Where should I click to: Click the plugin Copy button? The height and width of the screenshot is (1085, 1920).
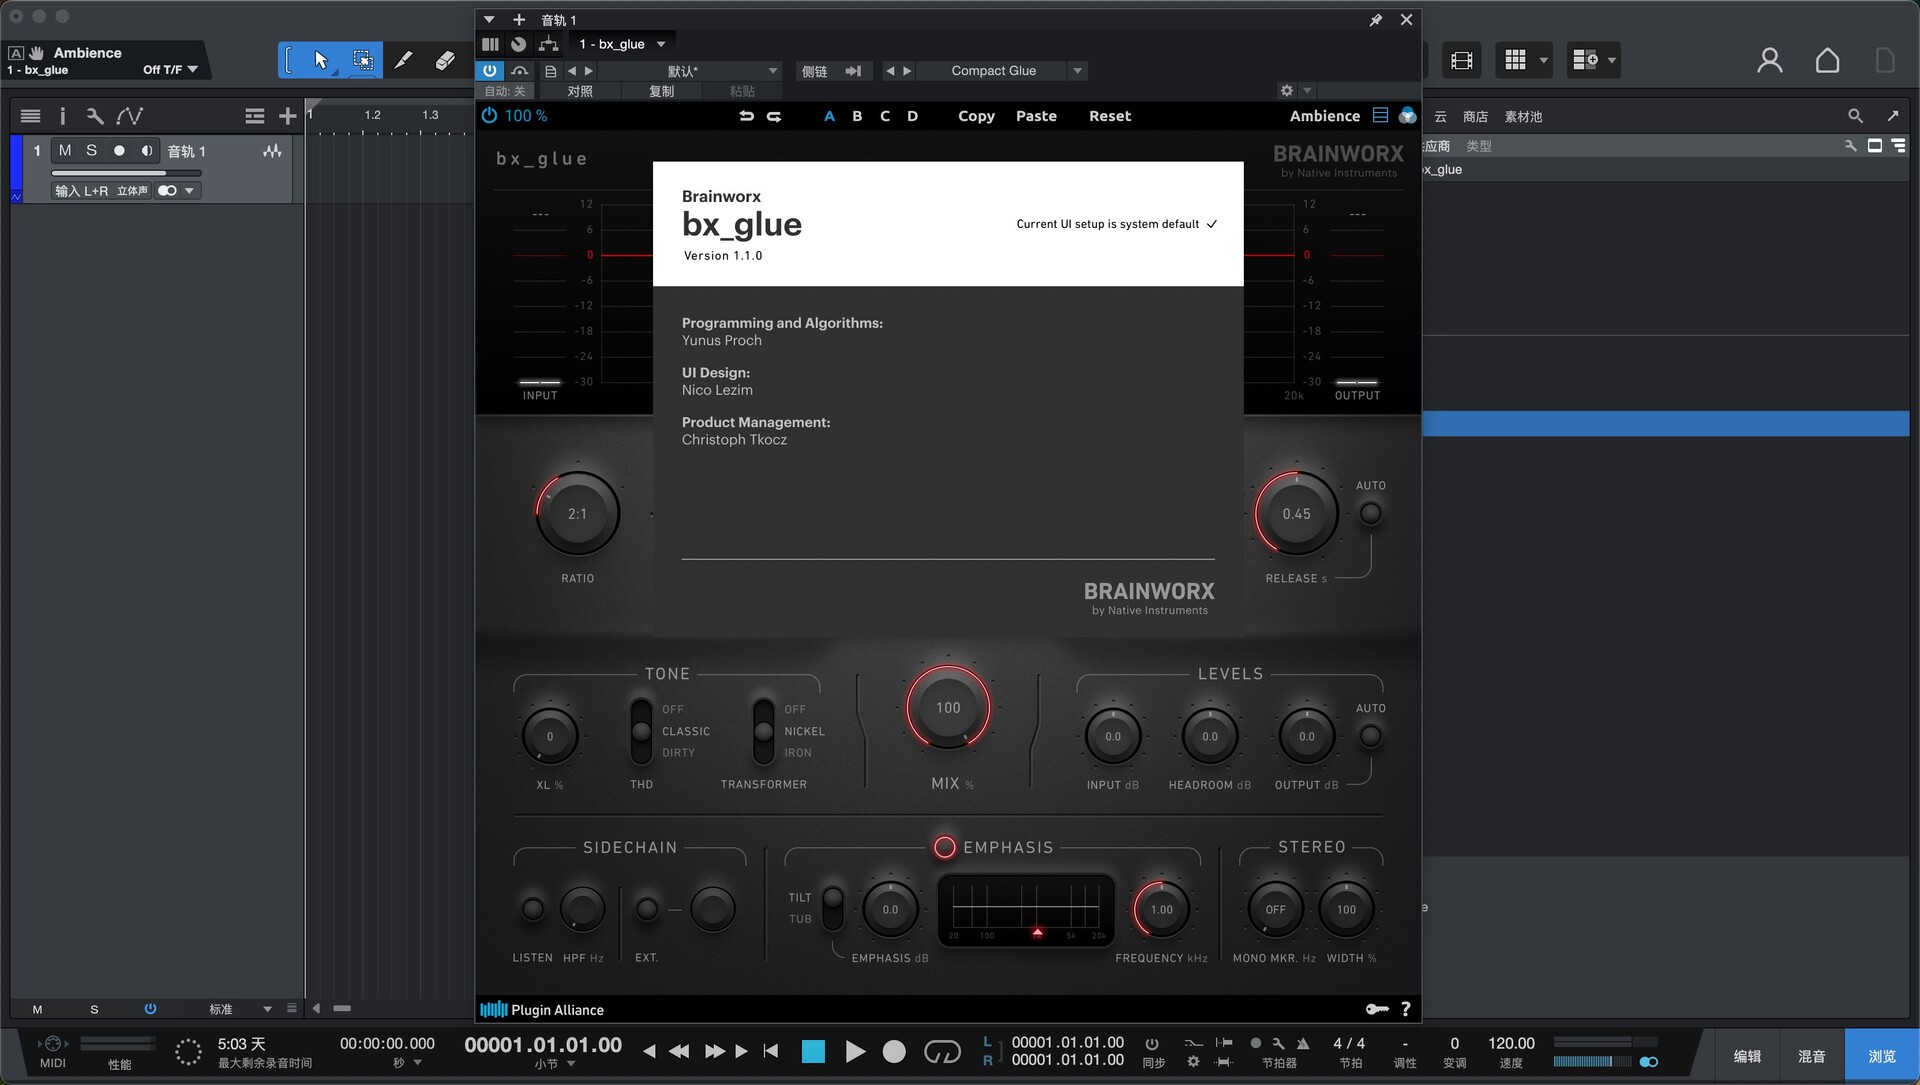pos(976,116)
